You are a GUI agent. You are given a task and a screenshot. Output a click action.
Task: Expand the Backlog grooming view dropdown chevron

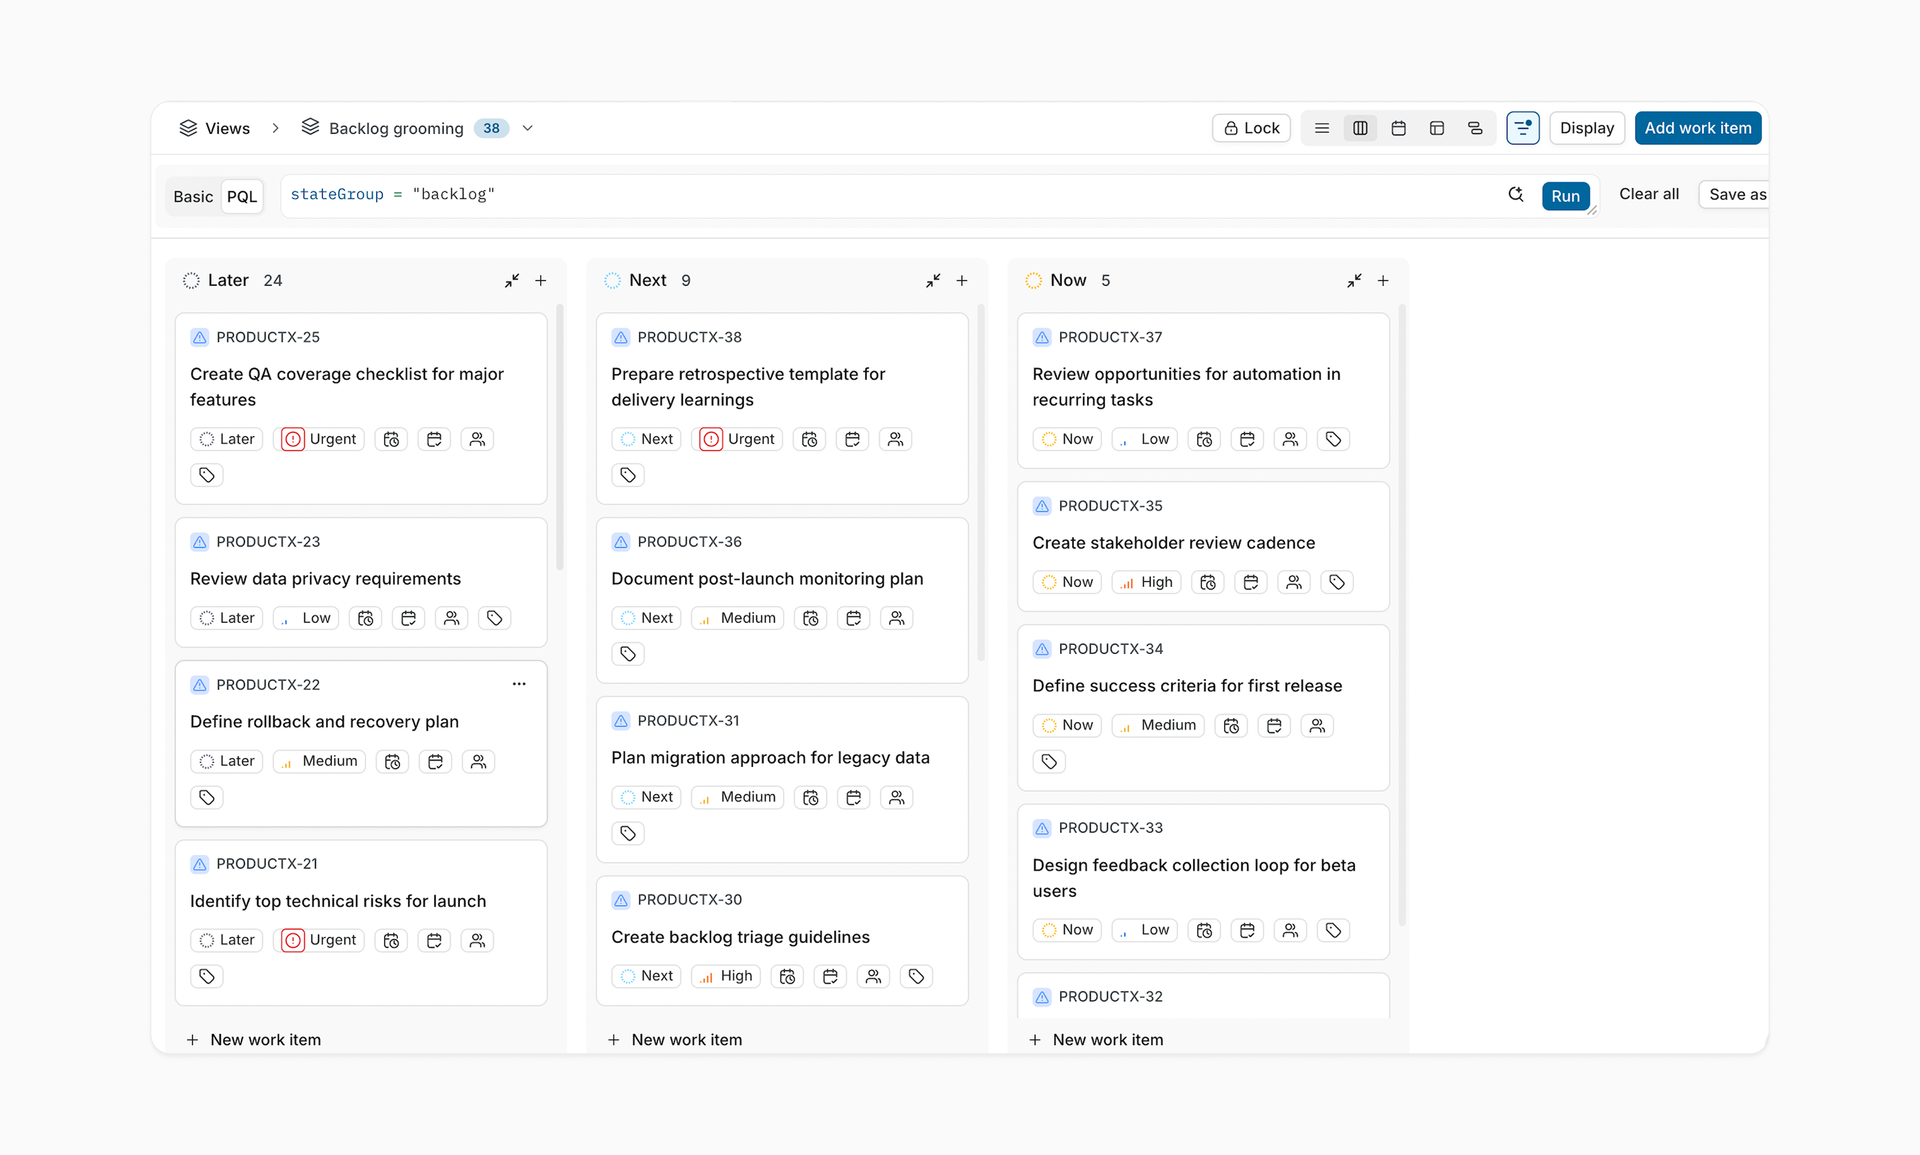(528, 128)
